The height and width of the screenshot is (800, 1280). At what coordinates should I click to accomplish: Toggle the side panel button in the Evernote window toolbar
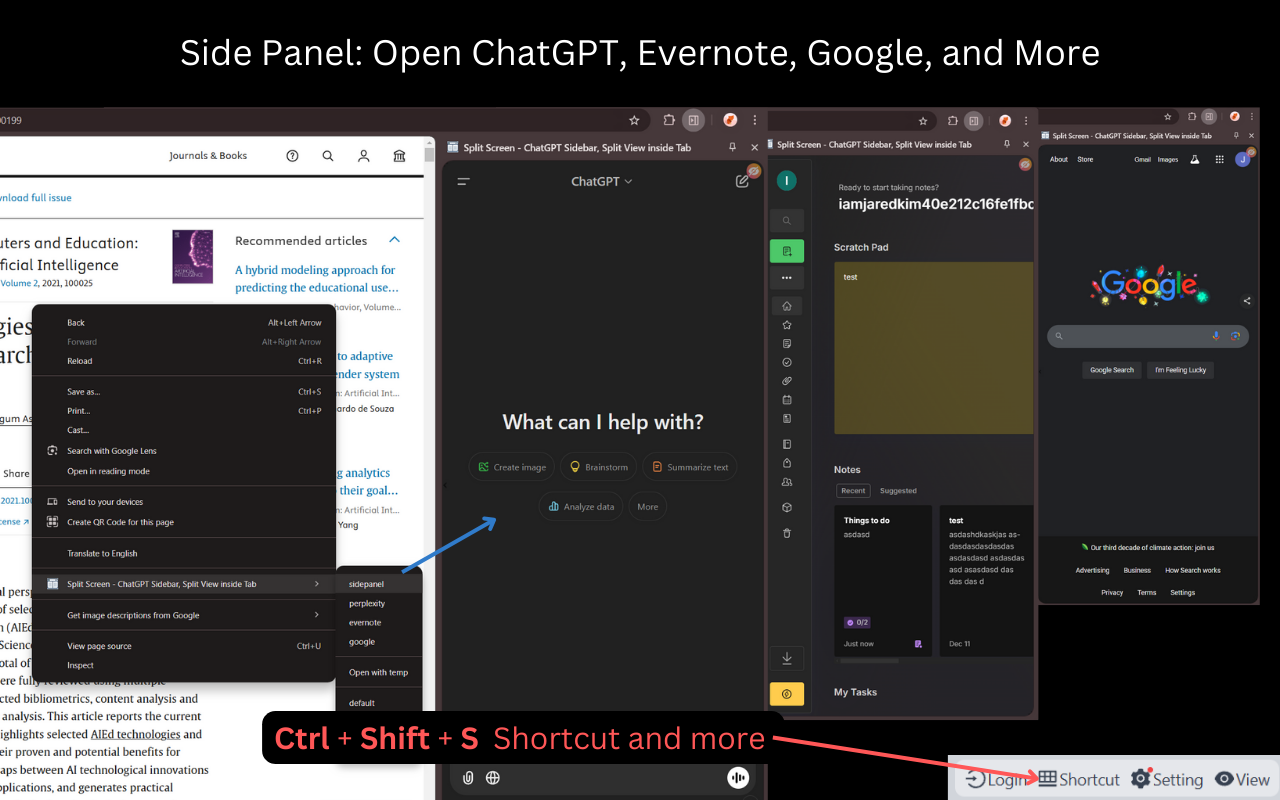(973, 120)
